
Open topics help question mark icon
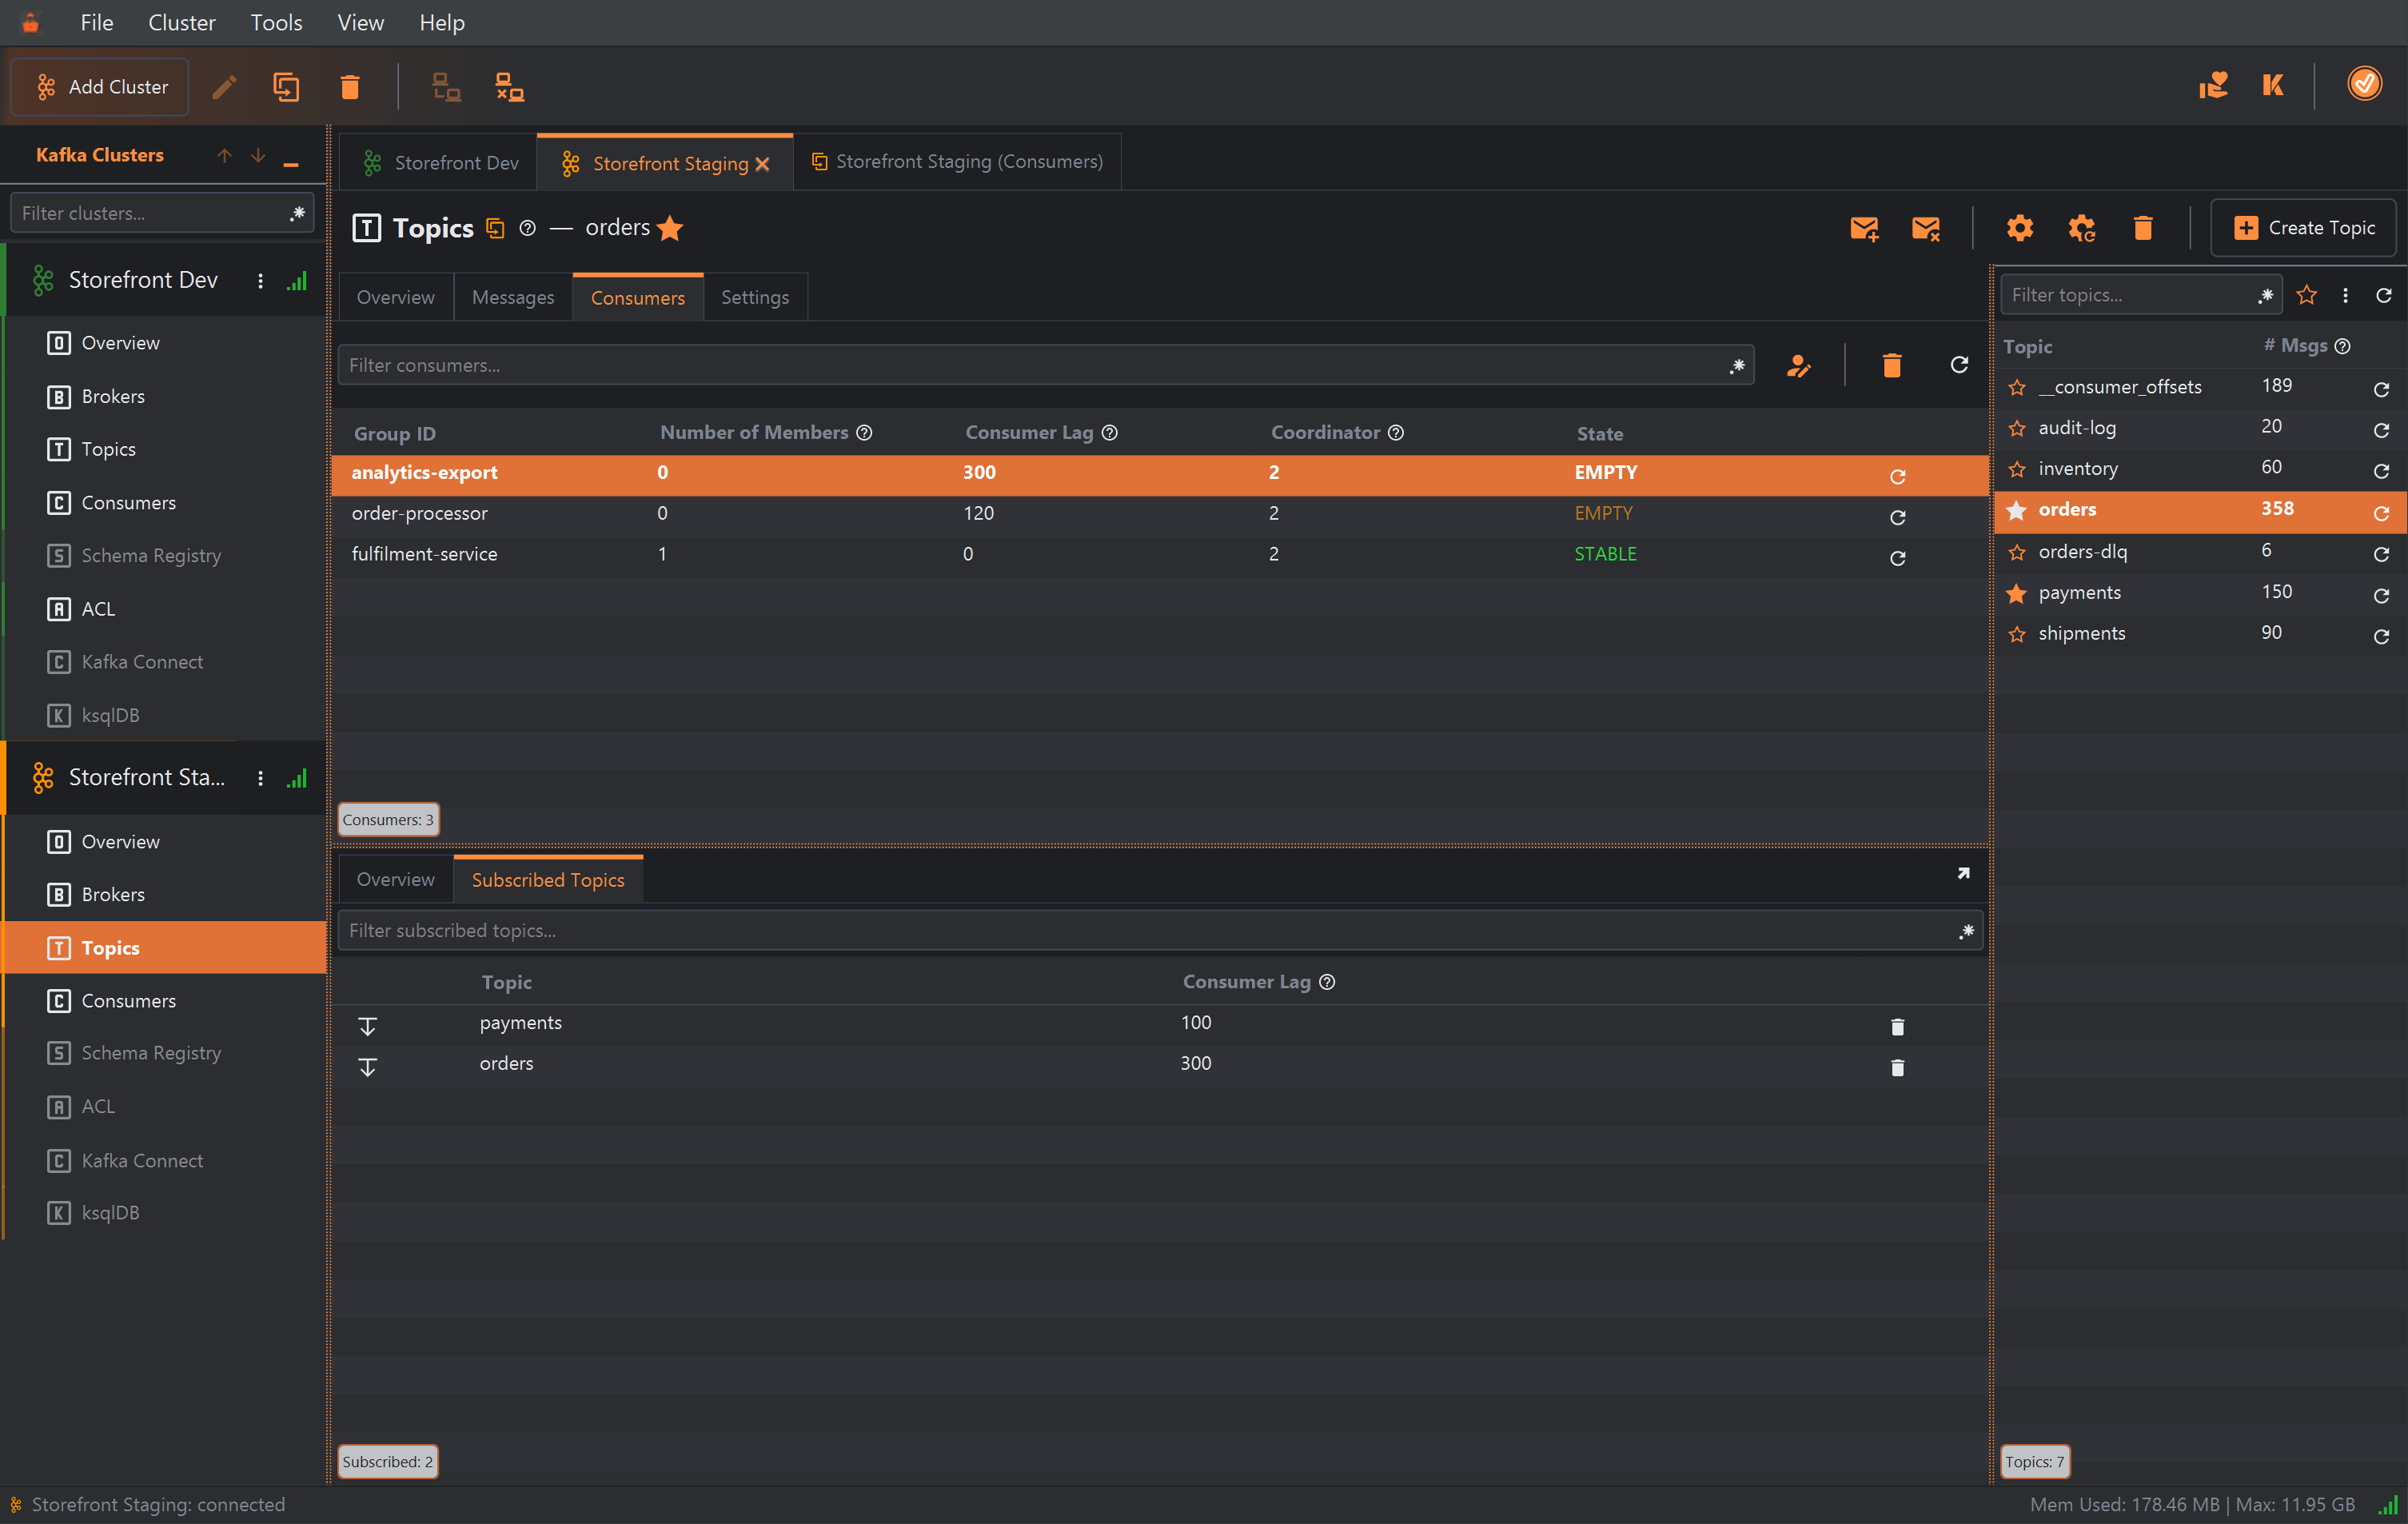point(528,228)
